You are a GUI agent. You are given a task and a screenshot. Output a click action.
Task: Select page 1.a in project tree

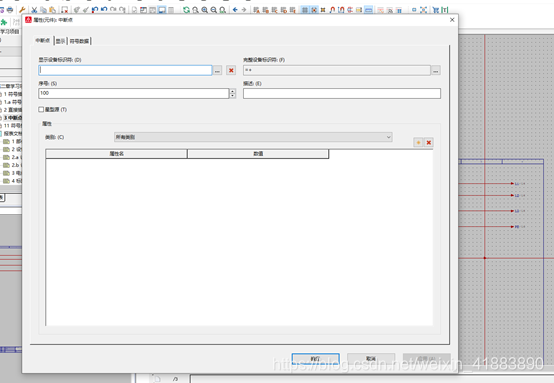[x=12, y=102]
